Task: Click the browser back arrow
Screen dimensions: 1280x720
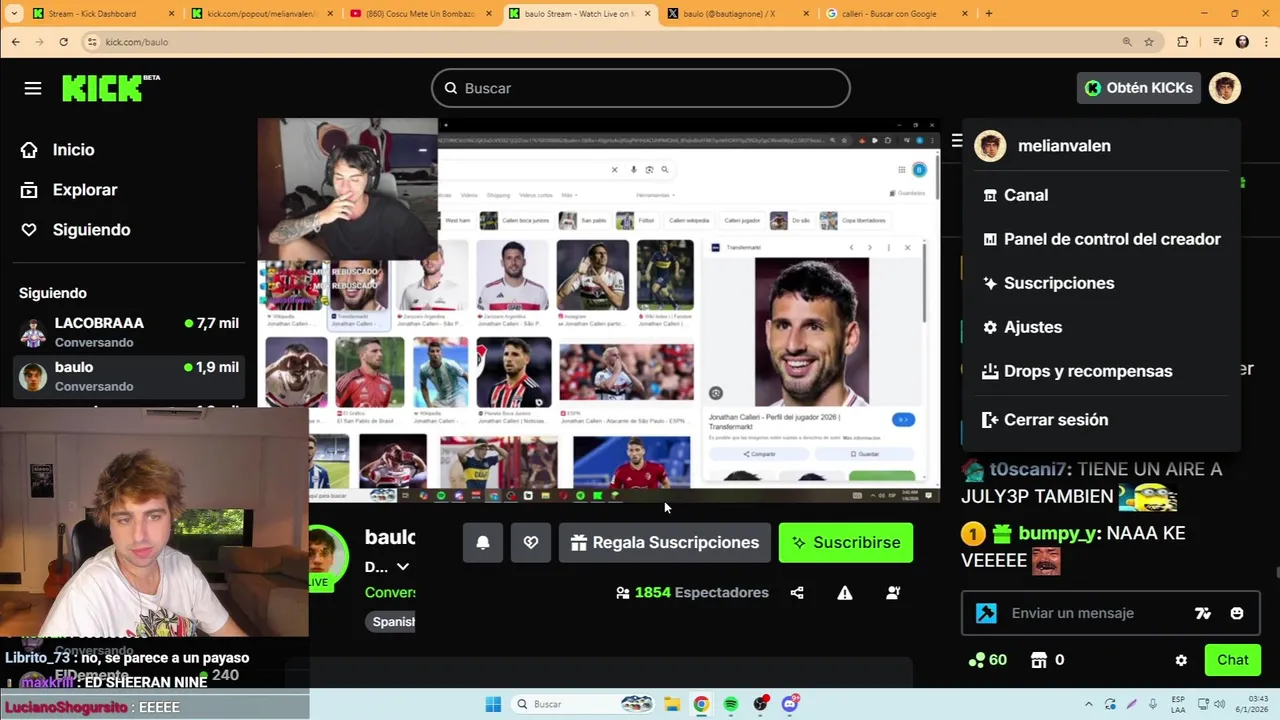Action: 15,42
